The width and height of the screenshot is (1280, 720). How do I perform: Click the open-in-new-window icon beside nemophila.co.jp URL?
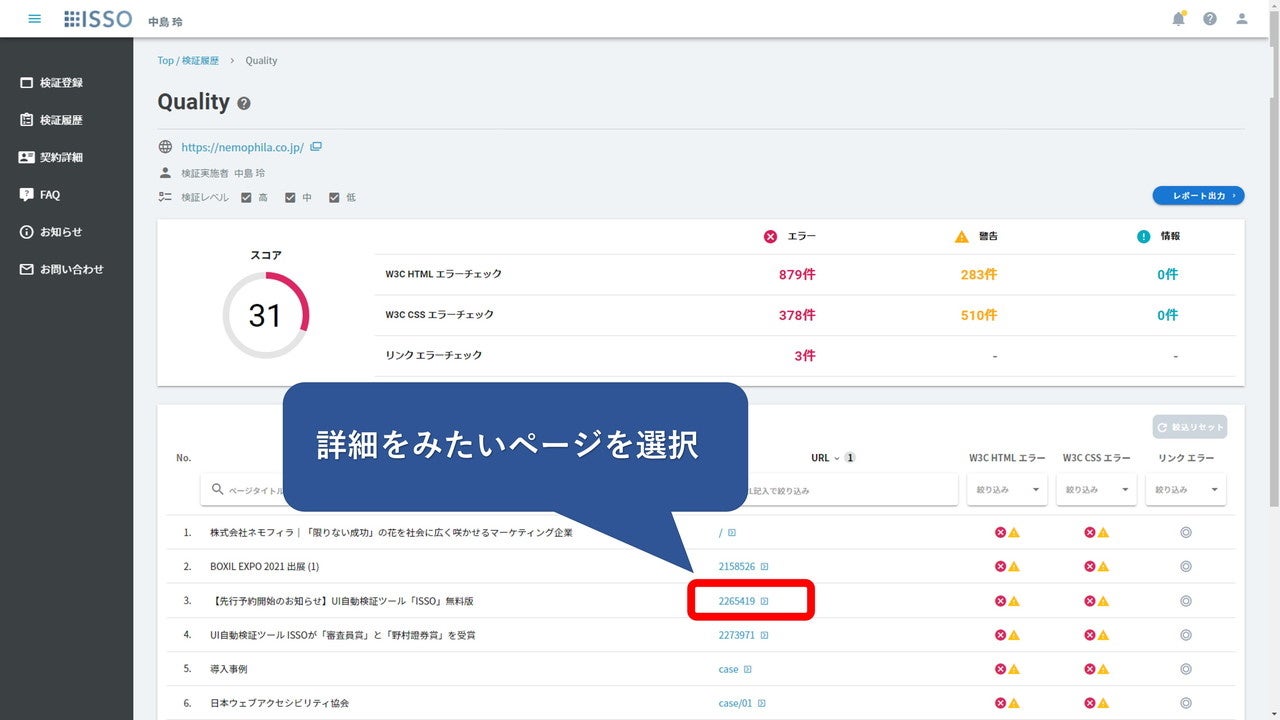coord(316,147)
